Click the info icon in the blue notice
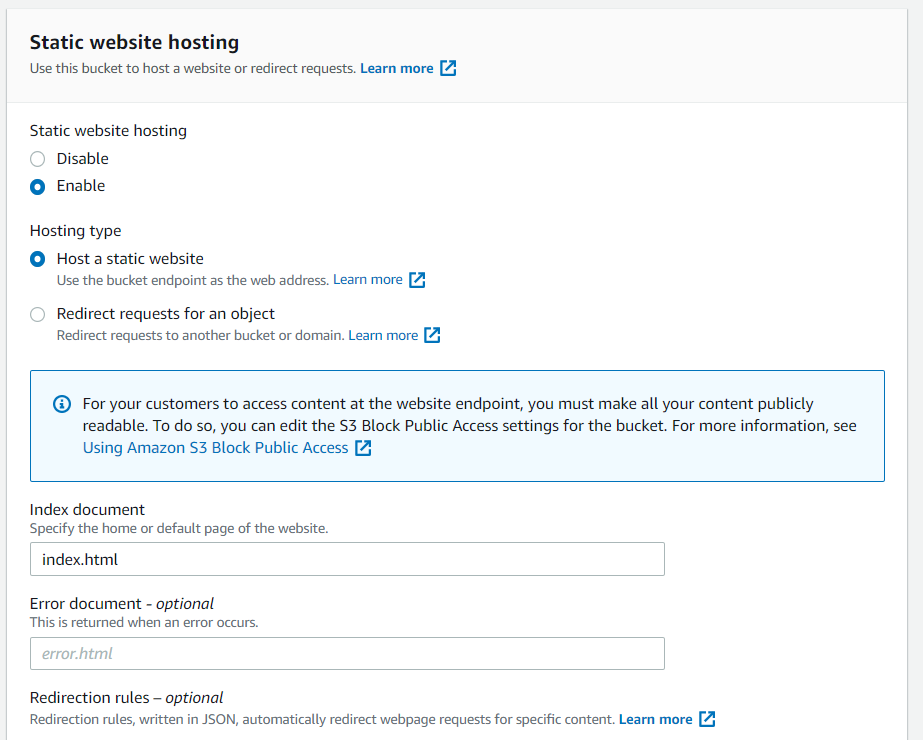The height and width of the screenshot is (740, 923). click(x=61, y=404)
